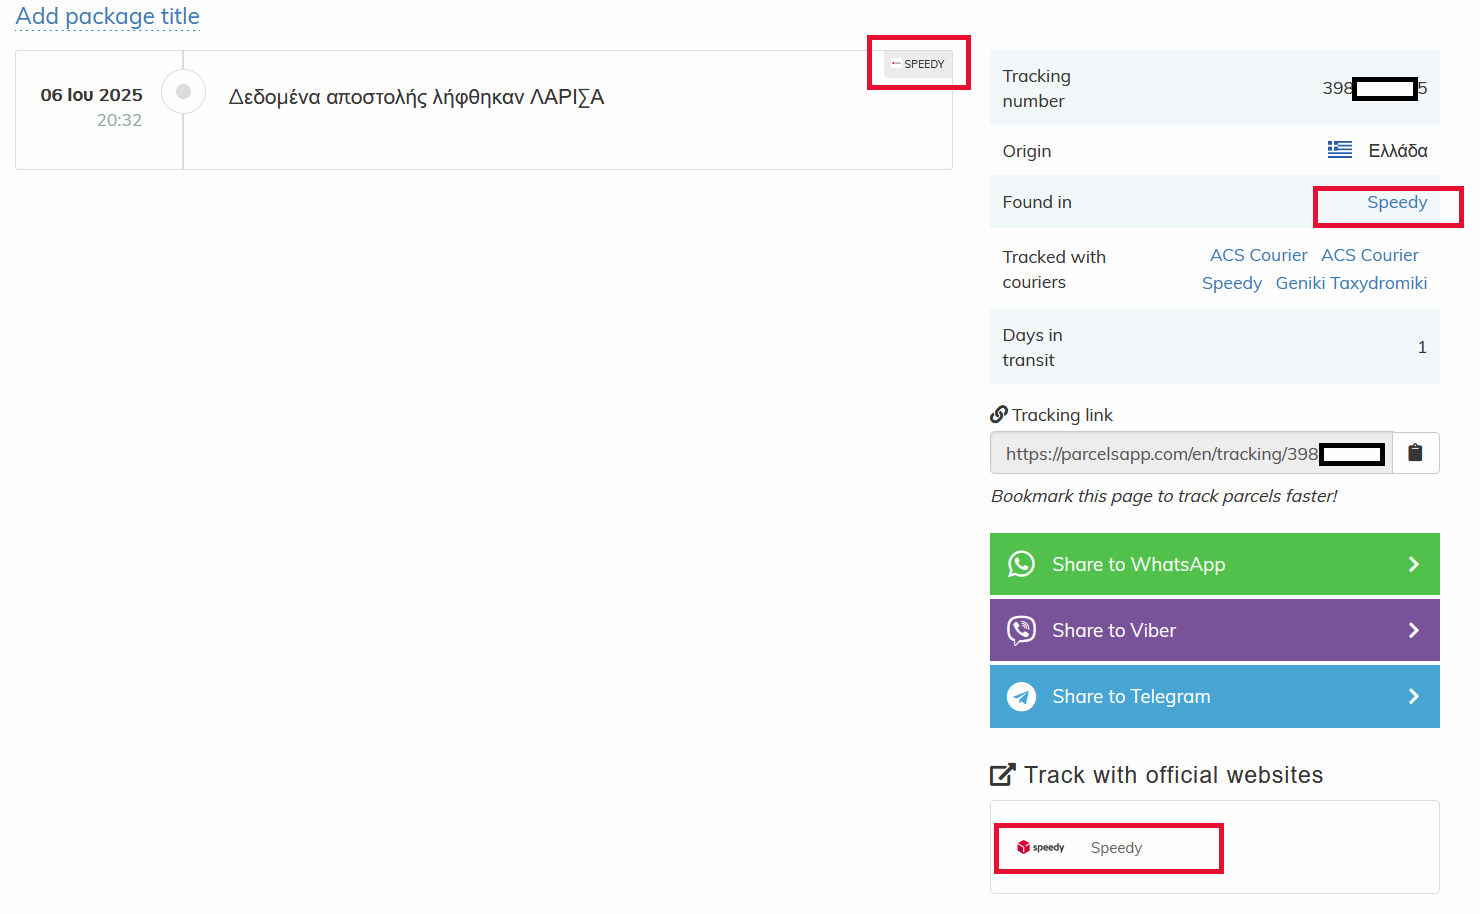Click the date 06 Ιου 2025
1480x914 pixels.
click(91, 95)
